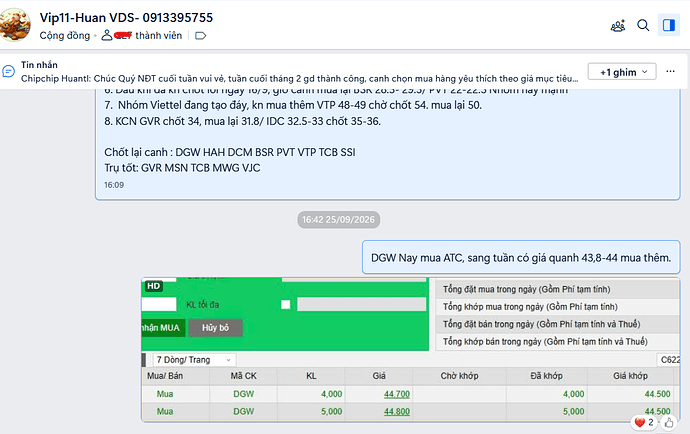Open the Vip11-Huan group avatar
Screen dimensions: 690x434
[x=15, y=24]
